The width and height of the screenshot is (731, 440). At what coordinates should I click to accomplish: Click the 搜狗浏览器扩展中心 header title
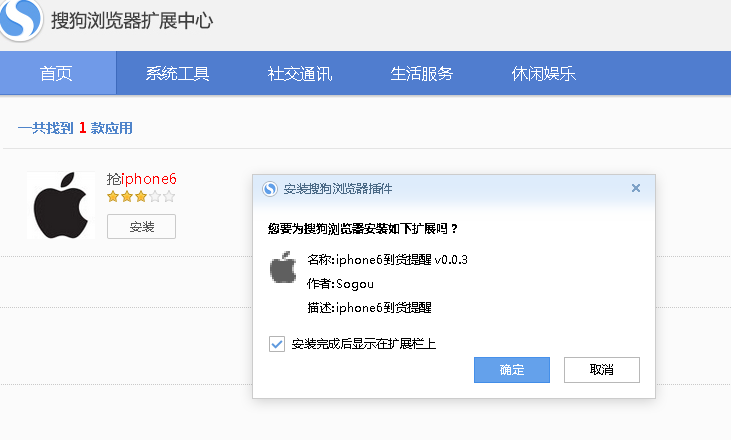tap(132, 21)
